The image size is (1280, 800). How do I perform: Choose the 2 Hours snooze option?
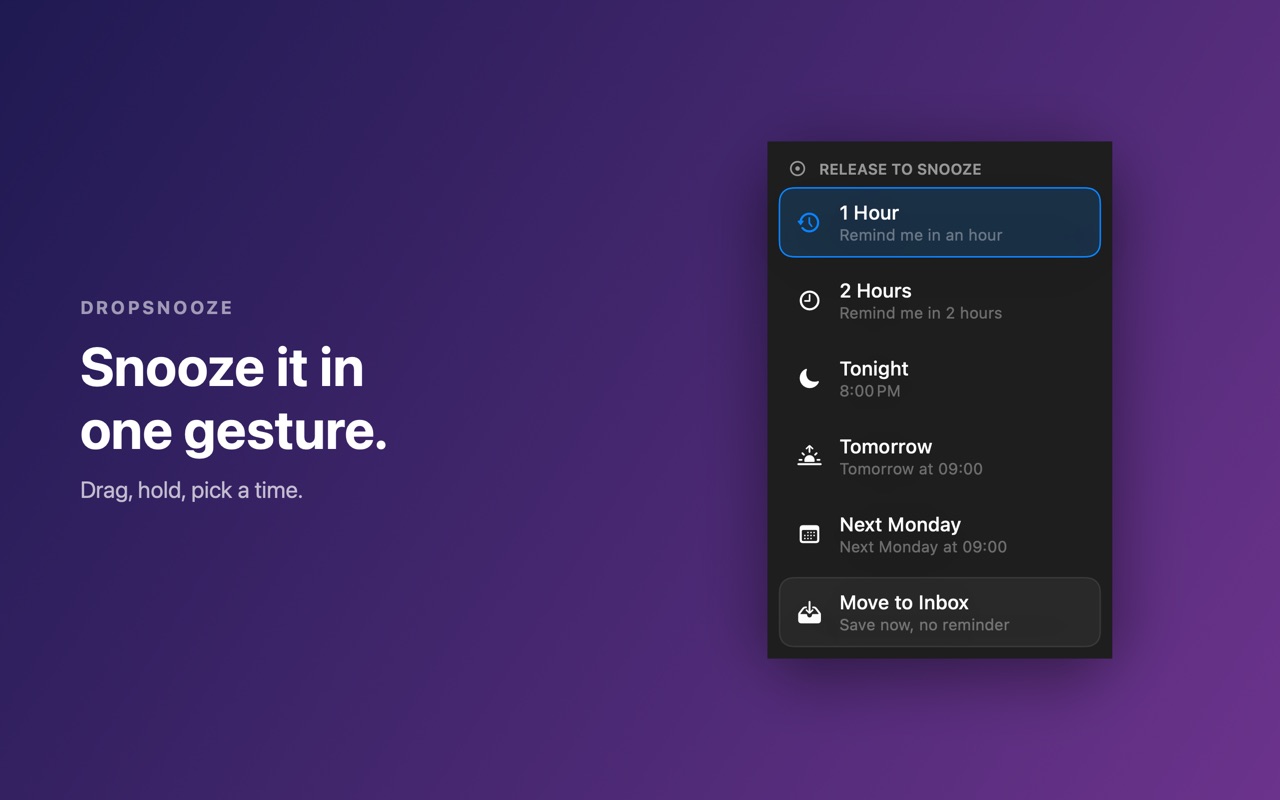[x=940, y=300]
